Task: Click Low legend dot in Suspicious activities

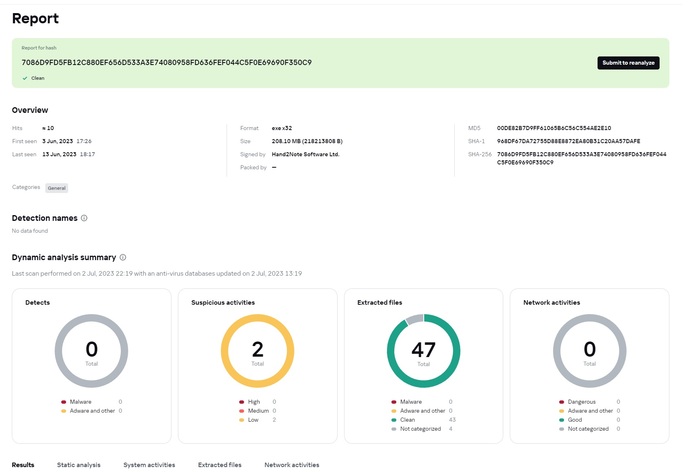Action: 242,420
